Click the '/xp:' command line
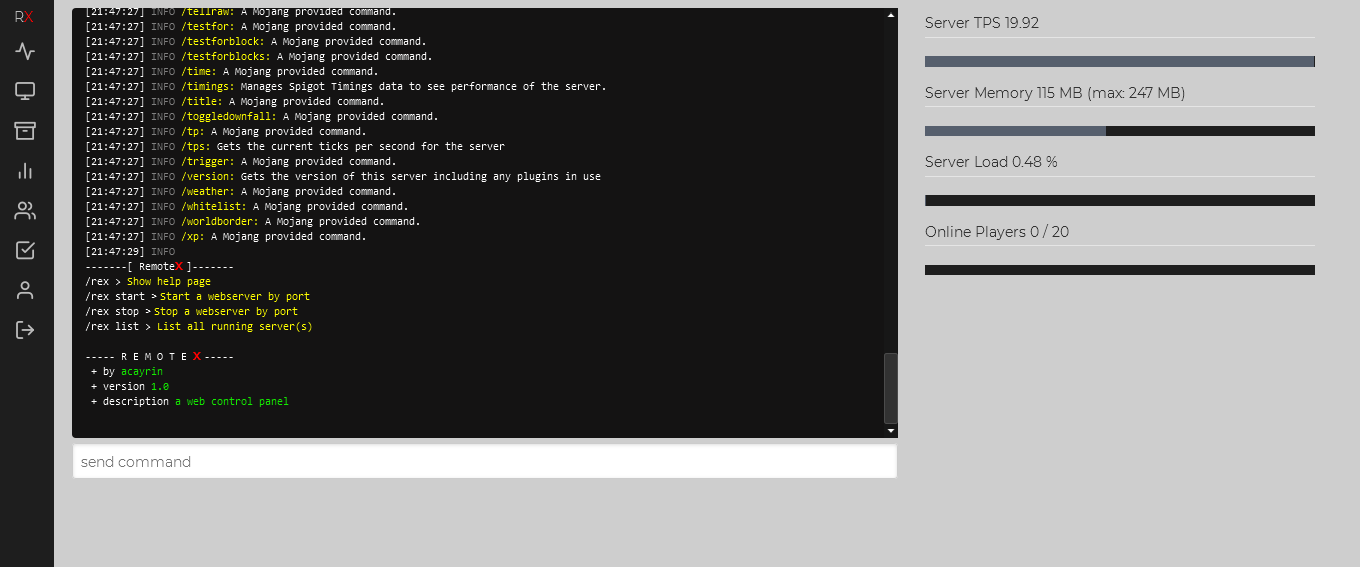The image size is (1360, 567). [x=226, y=236]
